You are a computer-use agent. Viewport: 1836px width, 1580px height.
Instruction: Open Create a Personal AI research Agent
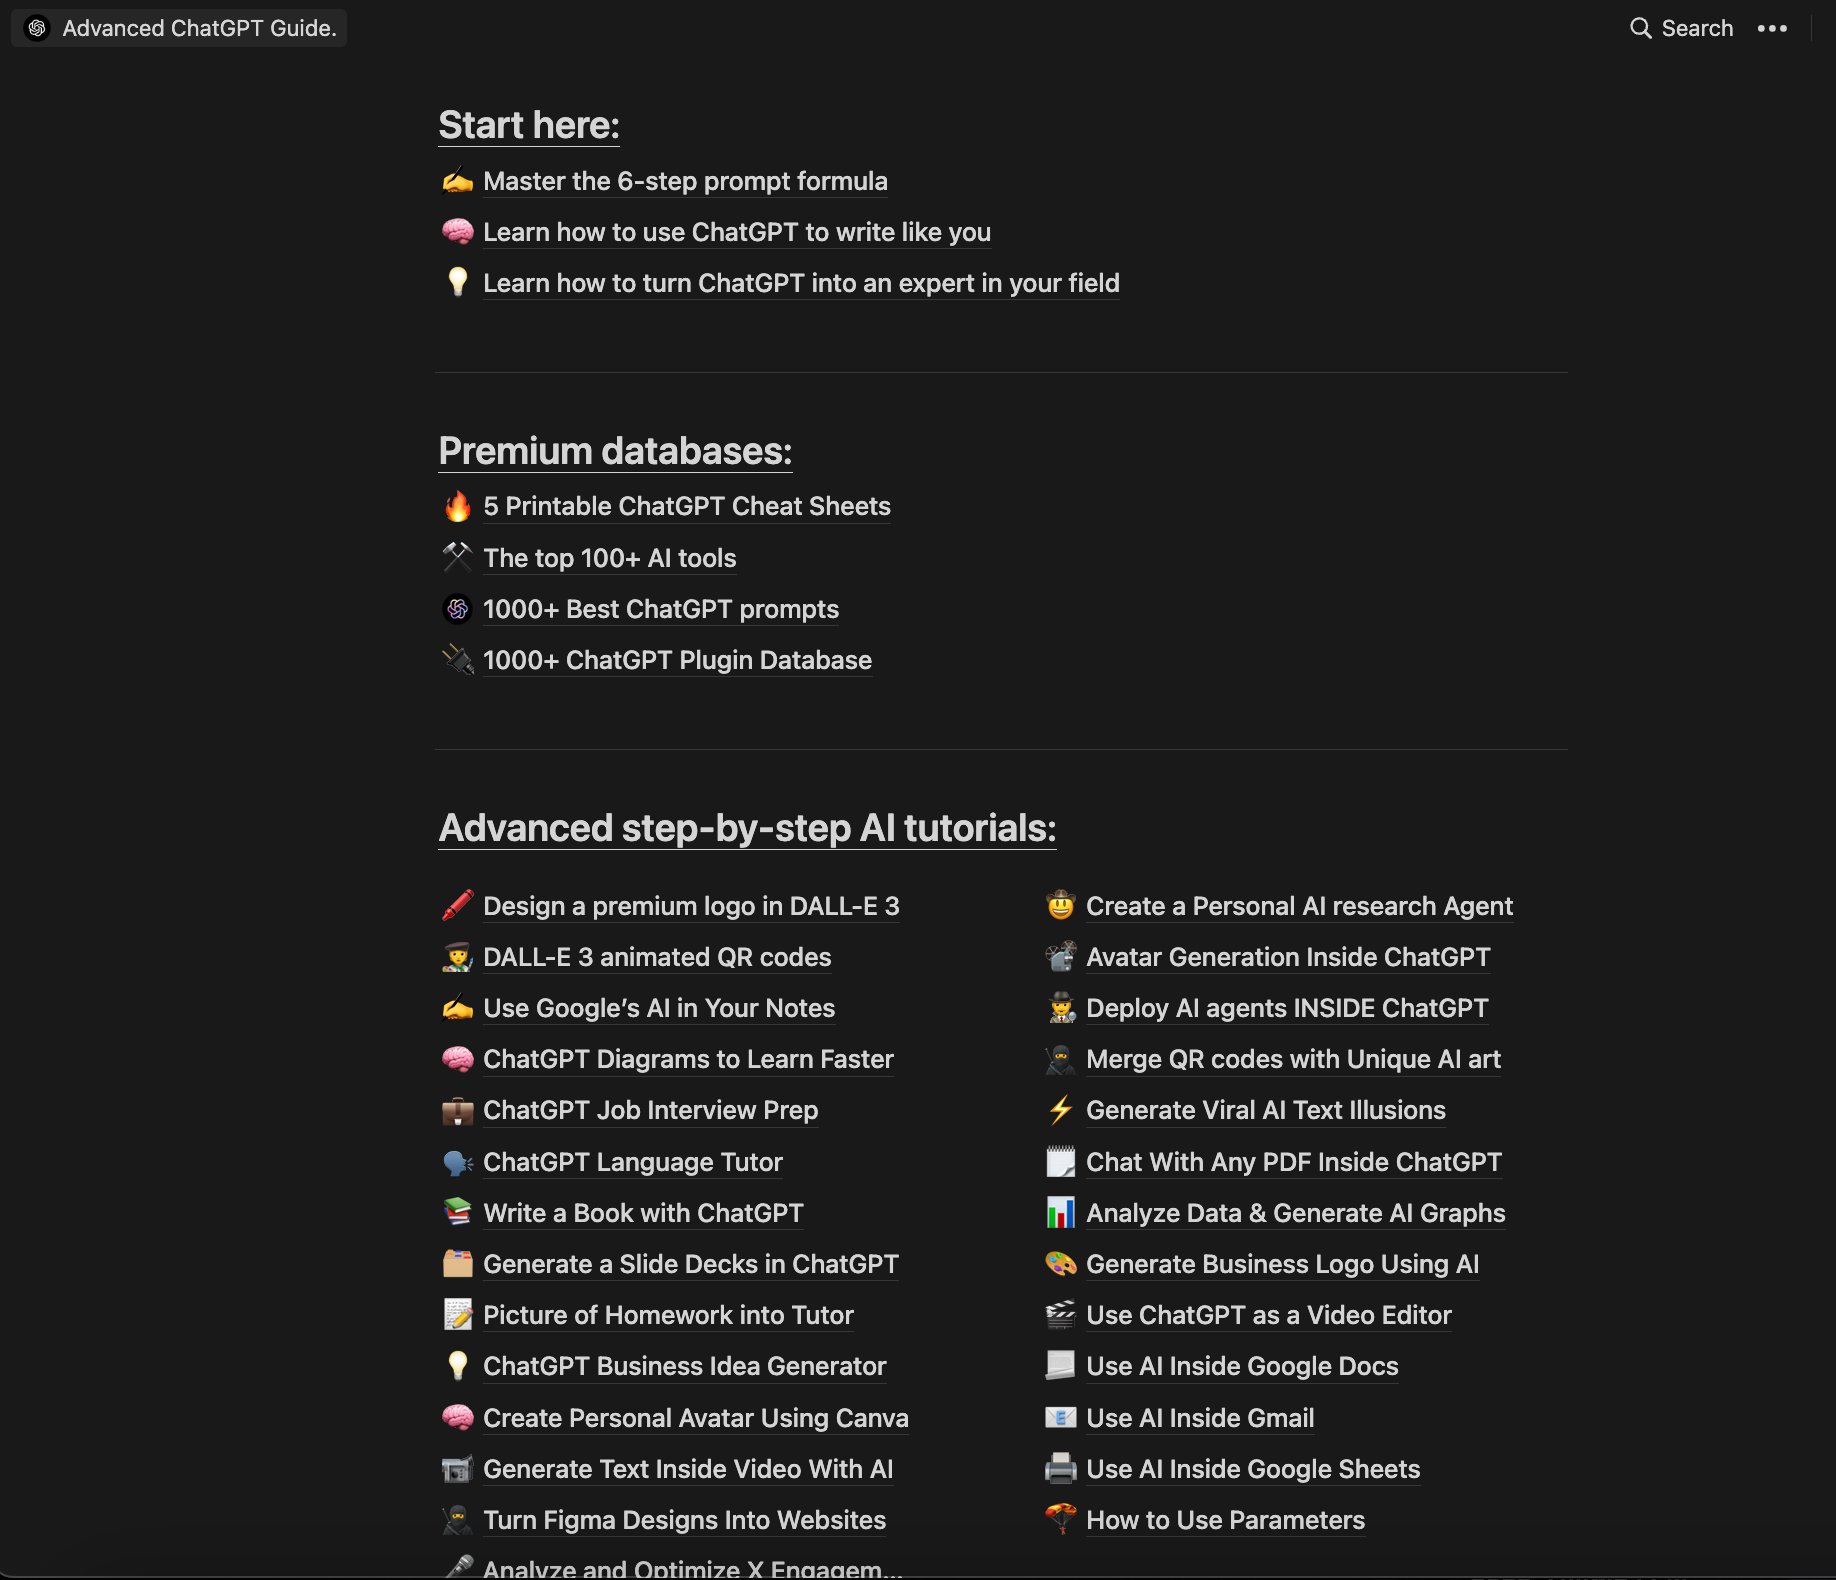coord(1299,906)
